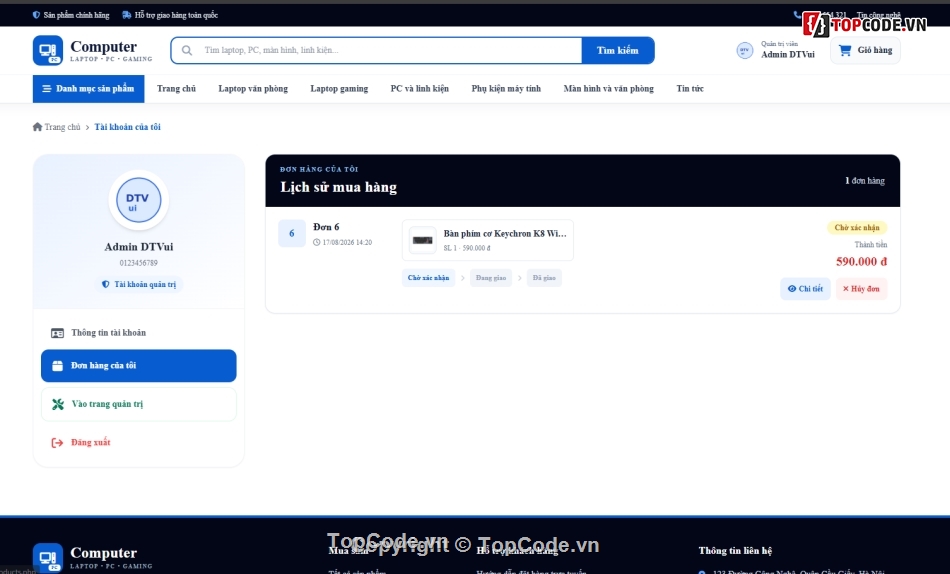
Task: Click the clock icon next to order date
Action: [316, 242]
